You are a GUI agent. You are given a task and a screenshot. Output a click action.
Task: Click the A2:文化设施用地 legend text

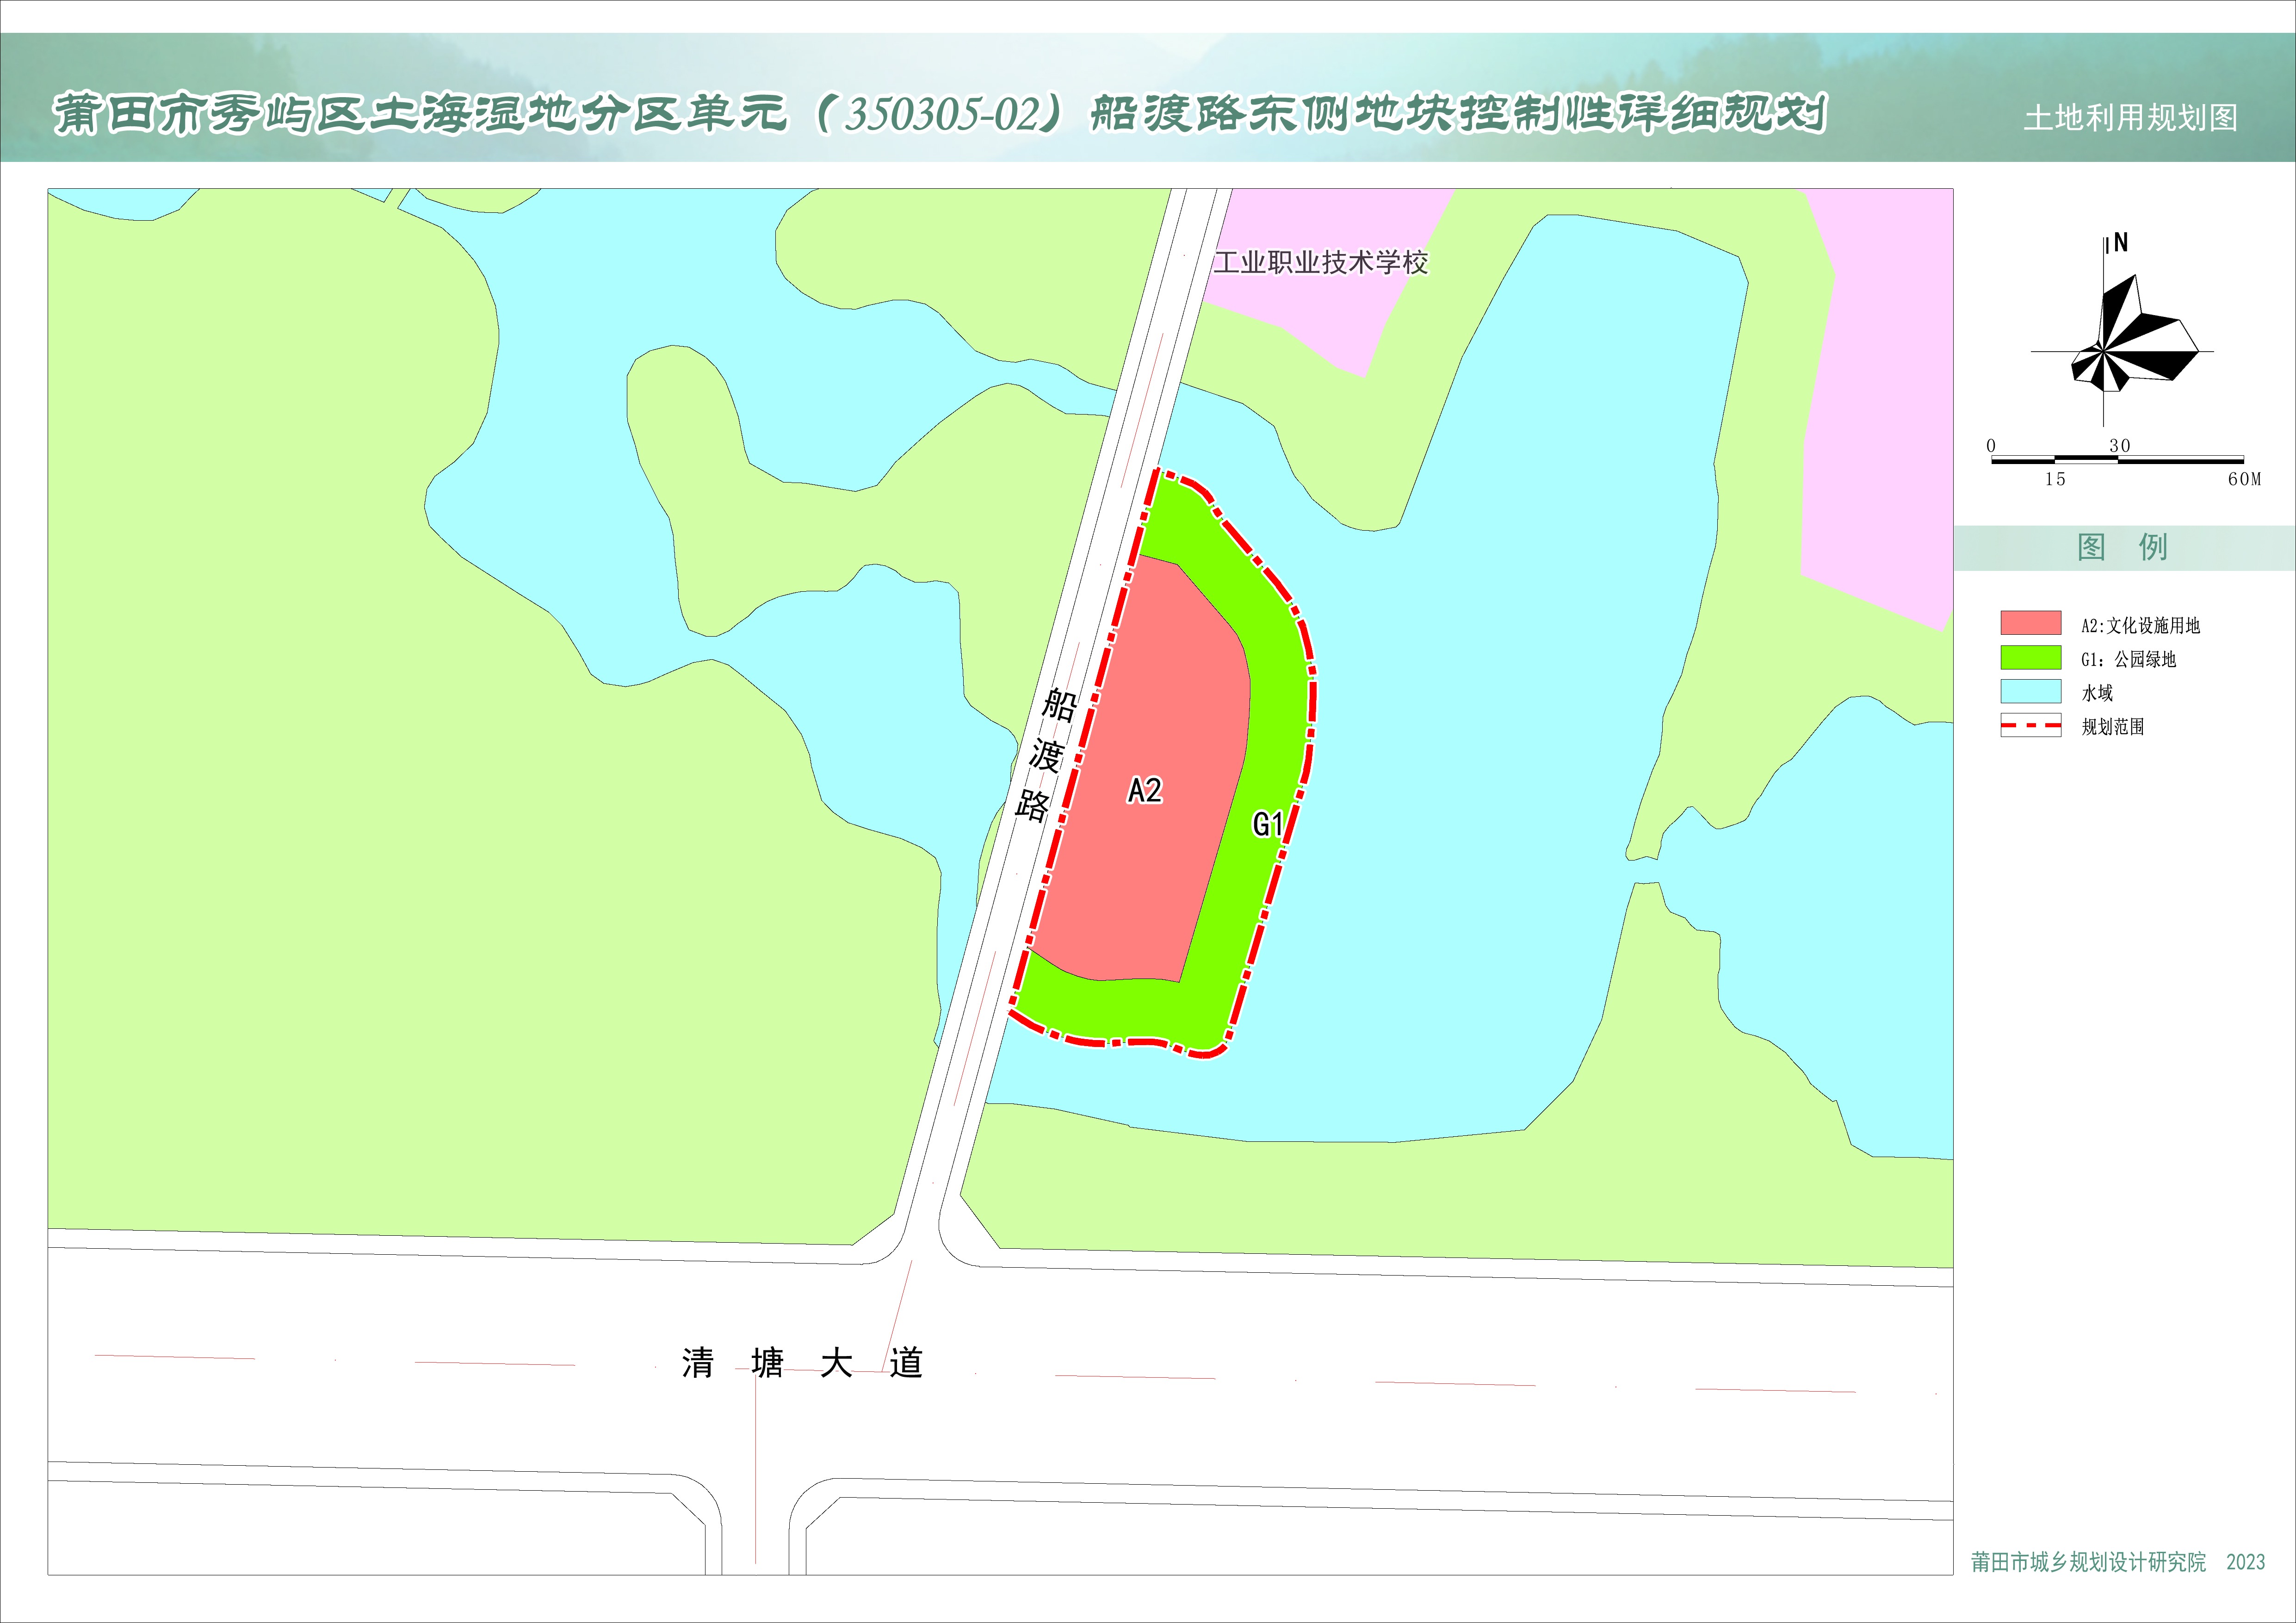[x=2140, y=626]
